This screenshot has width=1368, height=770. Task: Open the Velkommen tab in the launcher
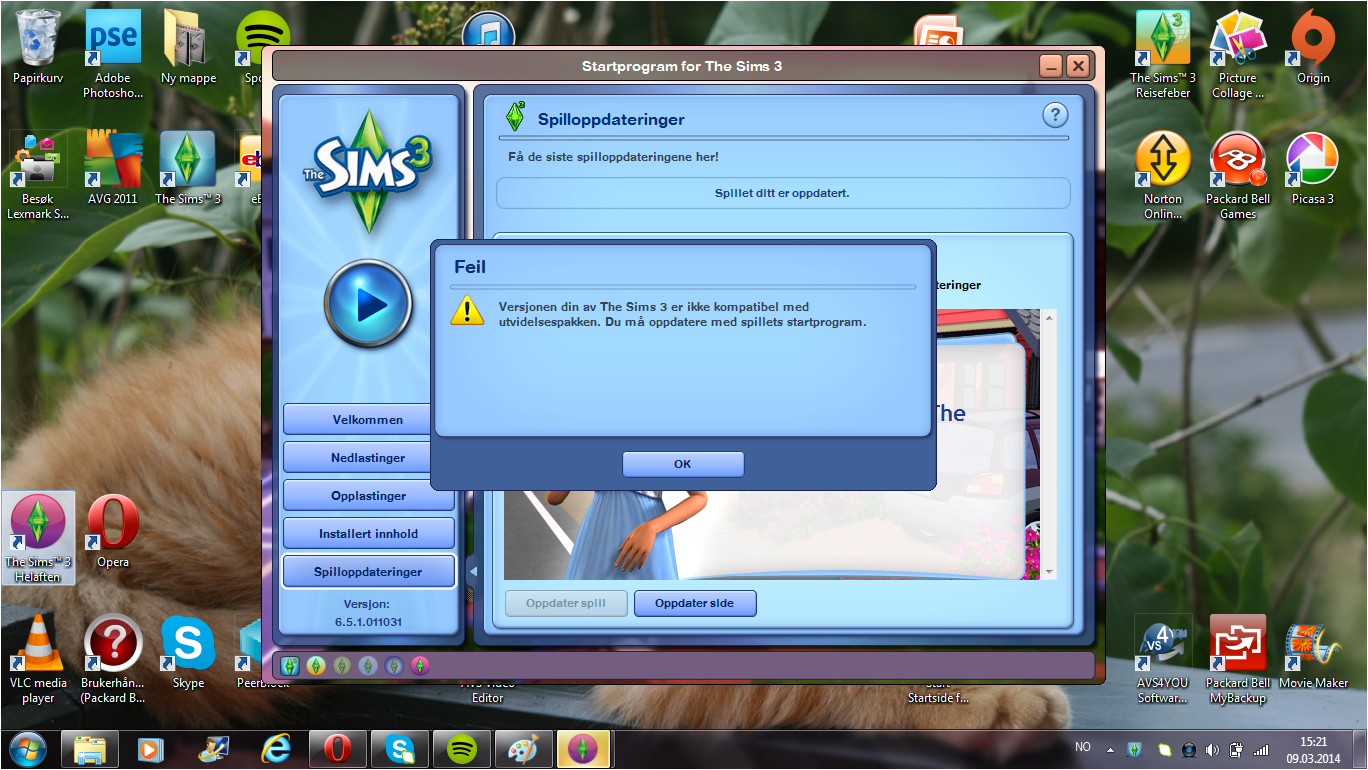[x=368, y=420]
